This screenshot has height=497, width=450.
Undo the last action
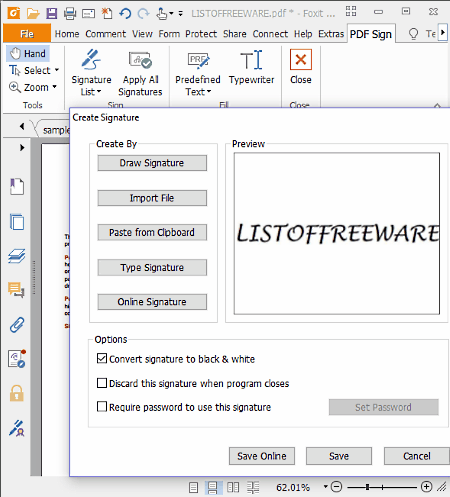point(125,13)
